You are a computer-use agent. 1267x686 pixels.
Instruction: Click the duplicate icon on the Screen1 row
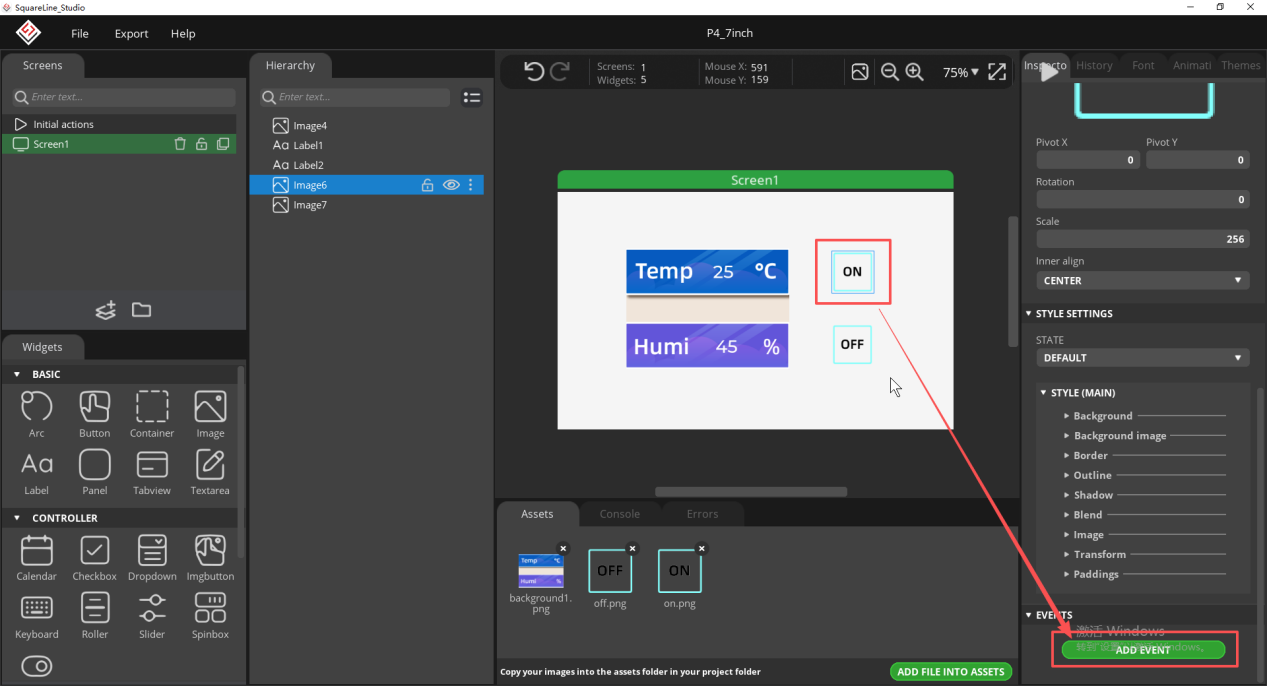(223, 144)
